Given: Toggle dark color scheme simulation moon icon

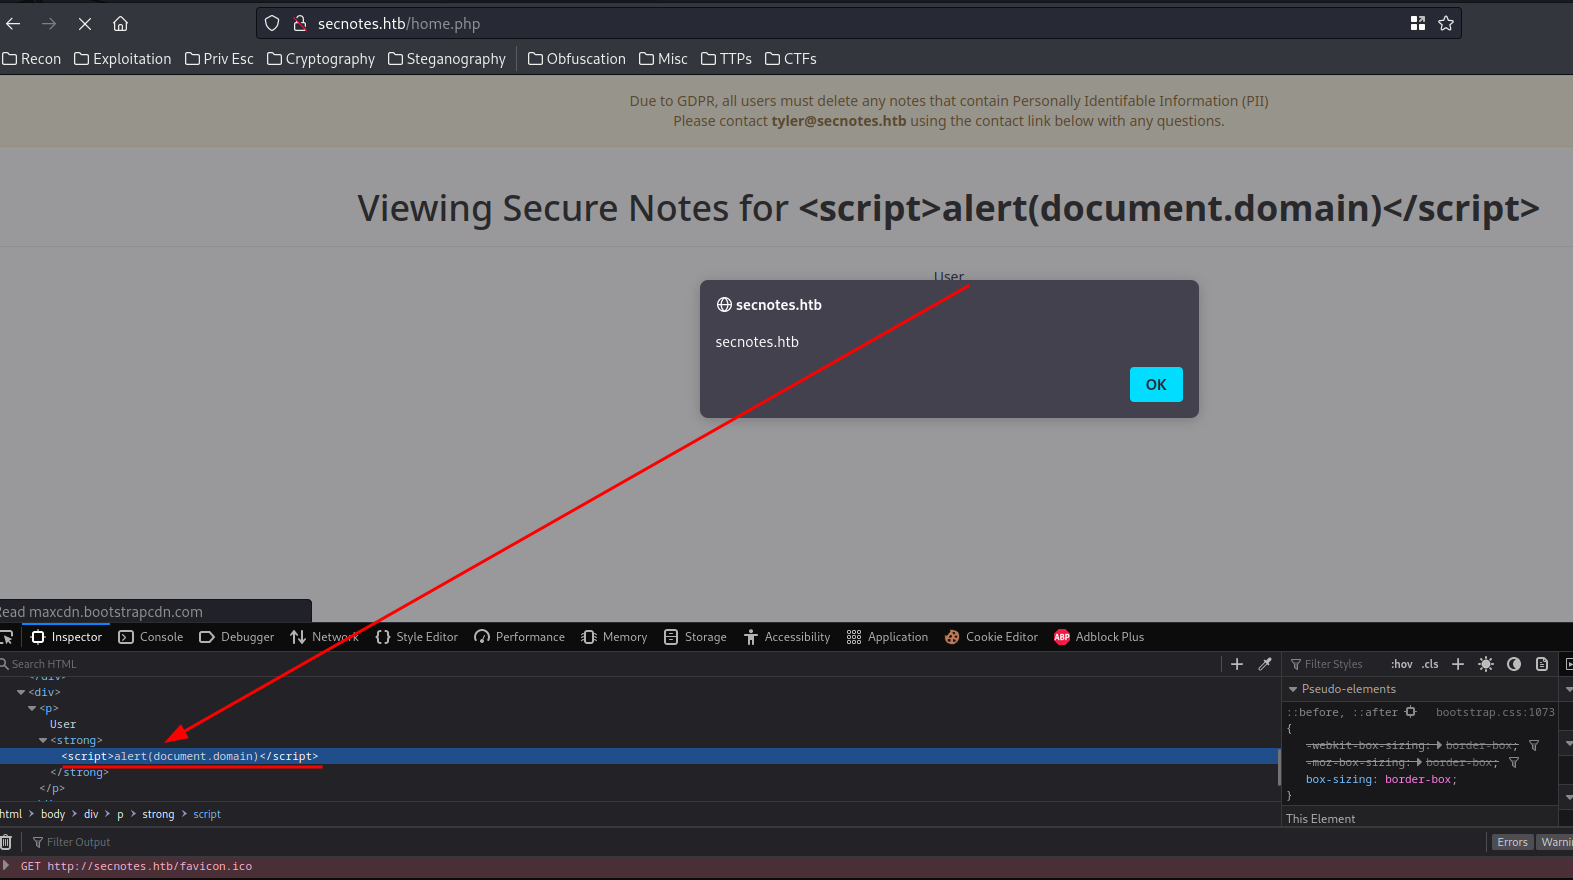Looking at the screenshot, I should pos(1514,664).
